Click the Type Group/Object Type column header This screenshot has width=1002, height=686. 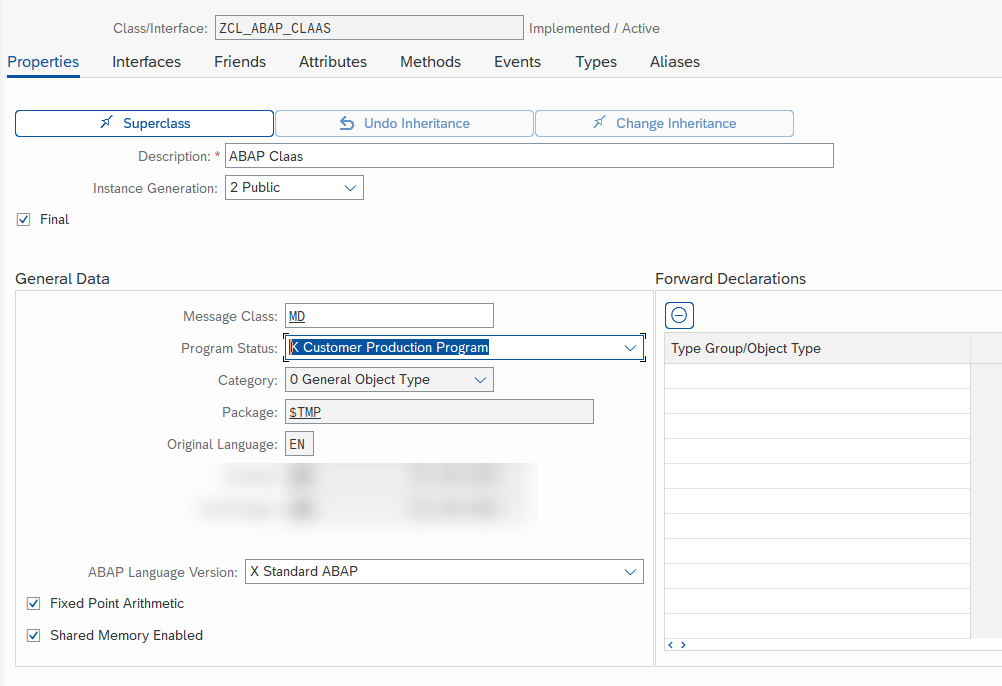[817, 348]
